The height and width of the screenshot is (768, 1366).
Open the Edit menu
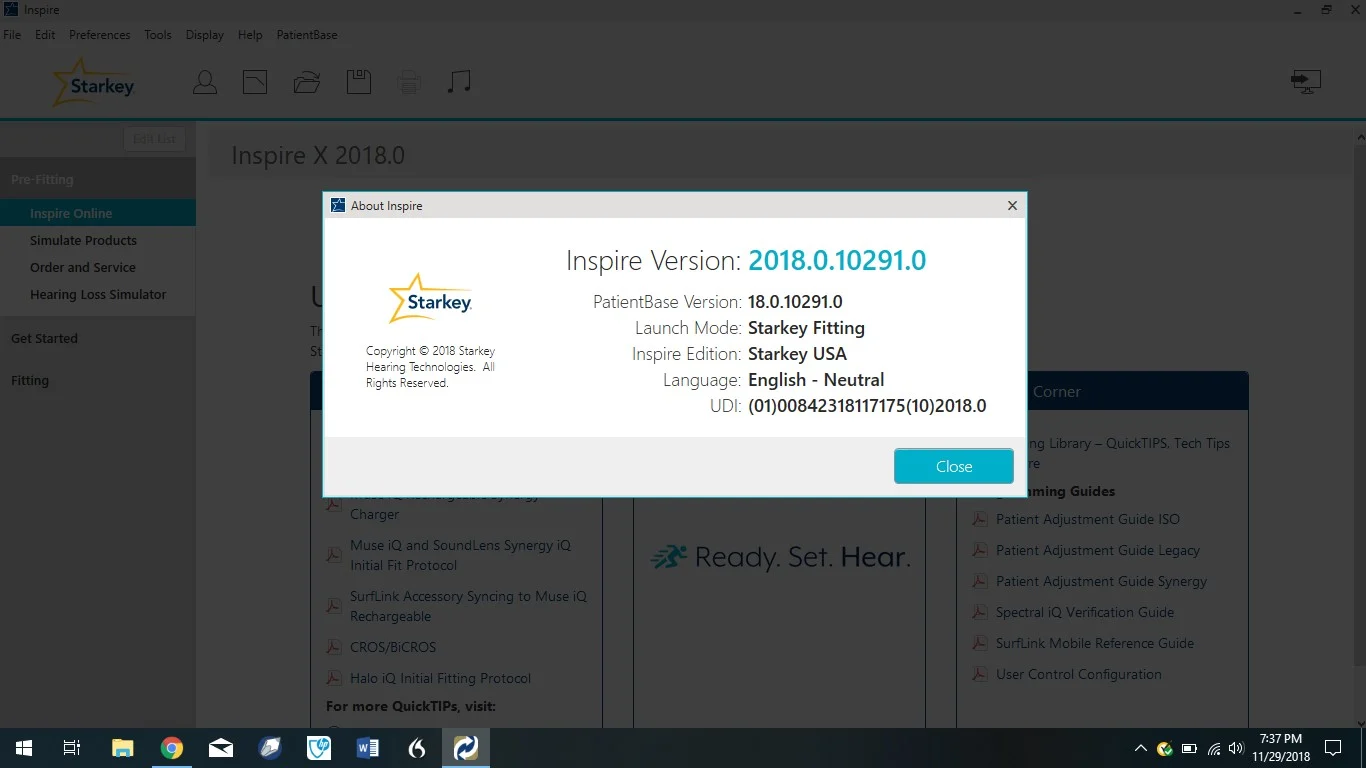coord(45,35)
